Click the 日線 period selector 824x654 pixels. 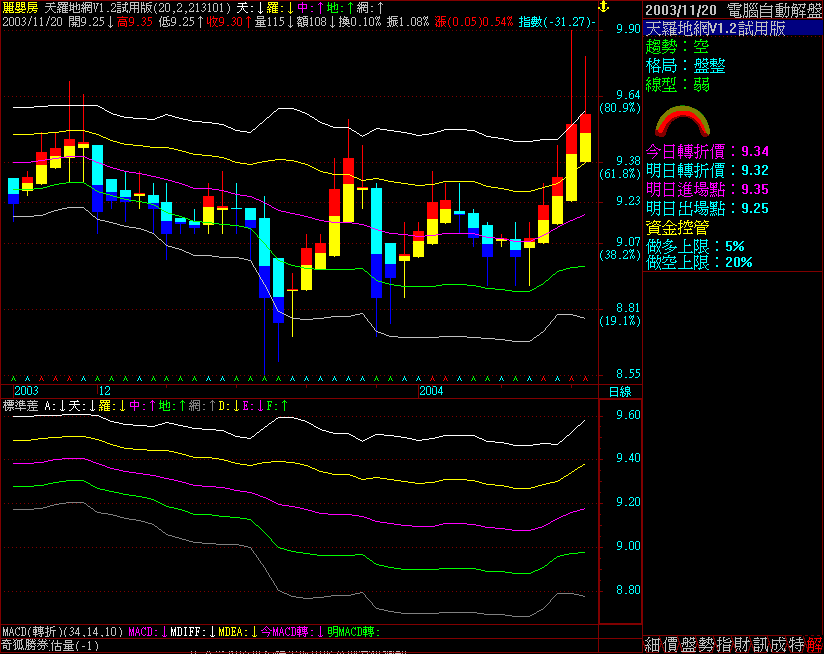[x=620, y=391]
